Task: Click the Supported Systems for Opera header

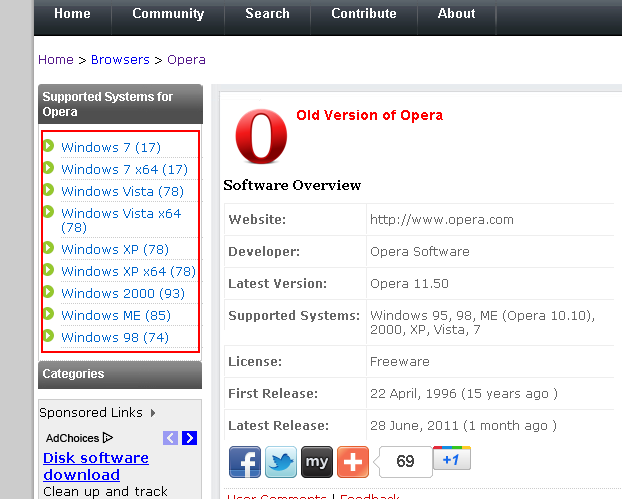Action: (120, 104)
